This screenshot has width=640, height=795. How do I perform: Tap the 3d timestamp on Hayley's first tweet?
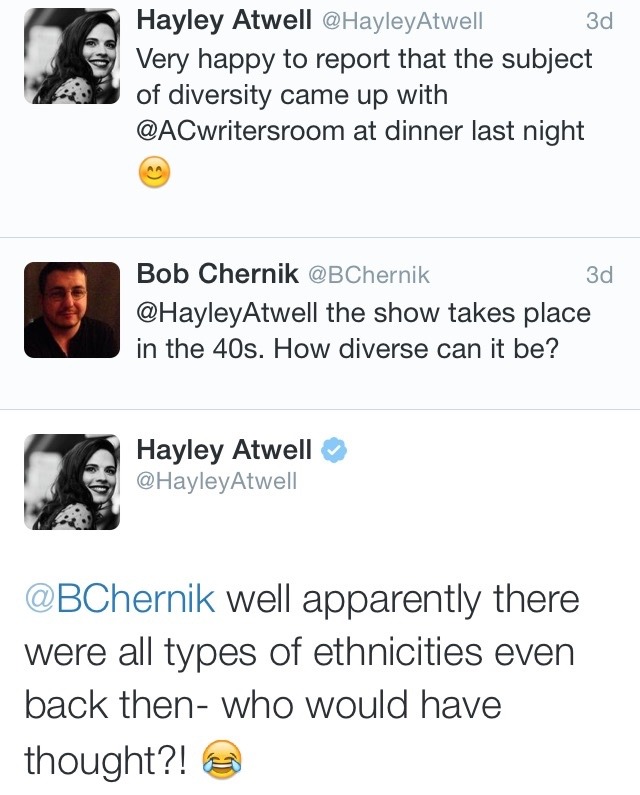[x=598, y=21]
